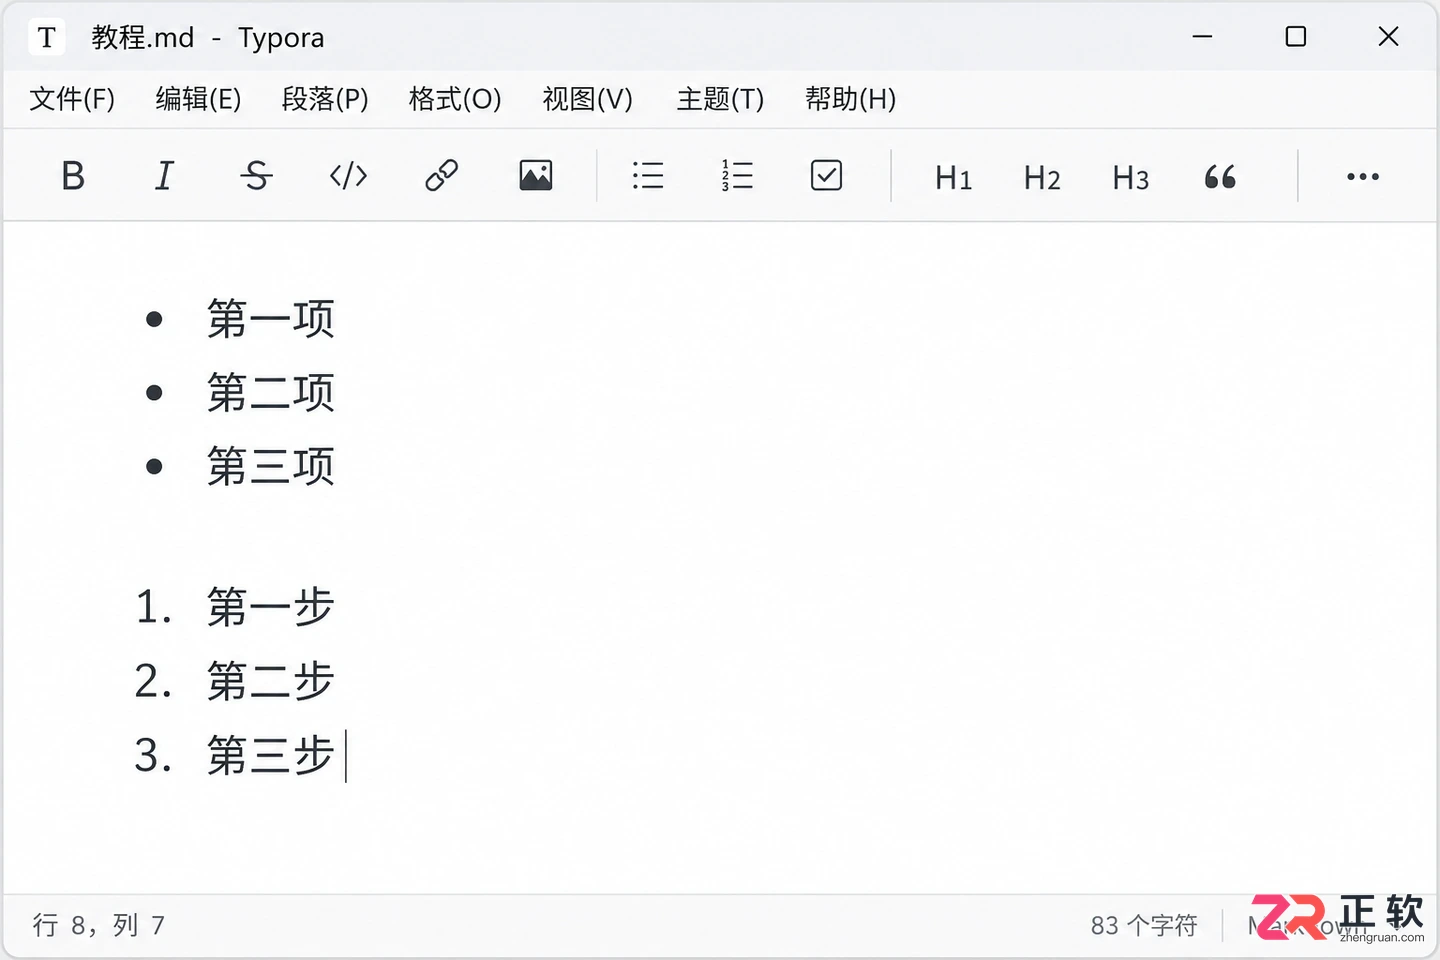The image size is (1440, 960).
Task: Create a bulleted list via toolbar icon
Action: coord(648,176)
